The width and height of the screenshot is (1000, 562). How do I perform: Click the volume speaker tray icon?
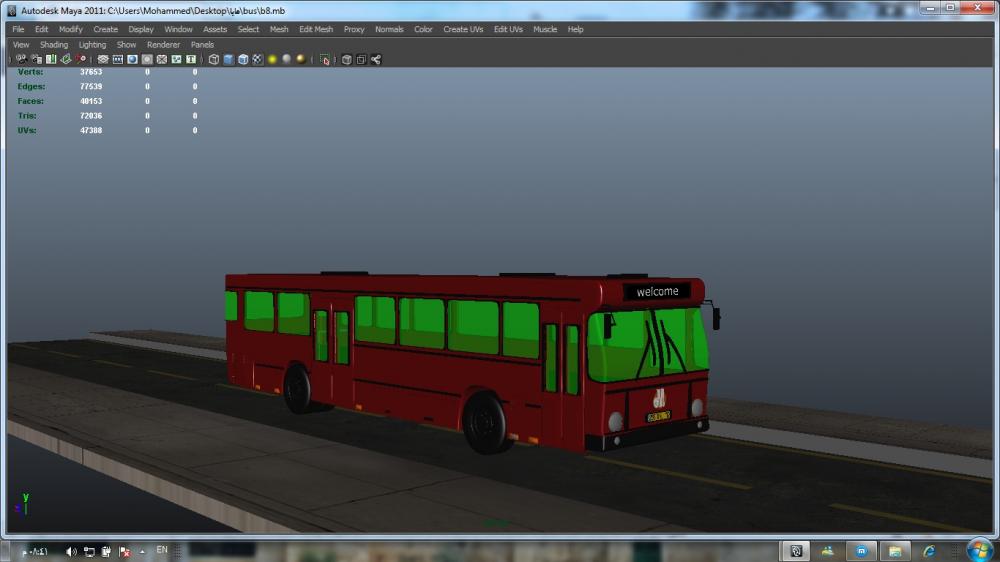click(71, 551)
